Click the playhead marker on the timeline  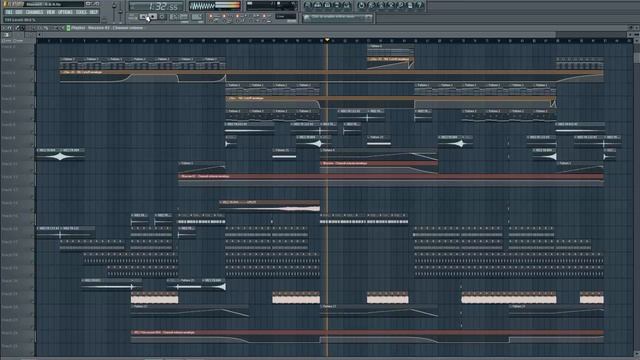click(327, 40)
